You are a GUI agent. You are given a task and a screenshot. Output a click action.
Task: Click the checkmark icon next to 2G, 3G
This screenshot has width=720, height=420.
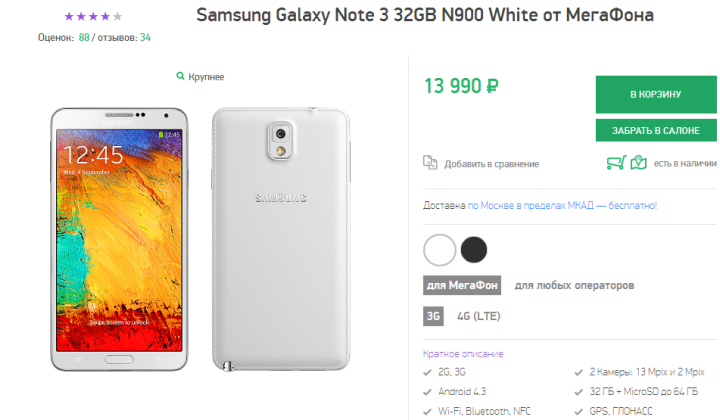point(428,372)
